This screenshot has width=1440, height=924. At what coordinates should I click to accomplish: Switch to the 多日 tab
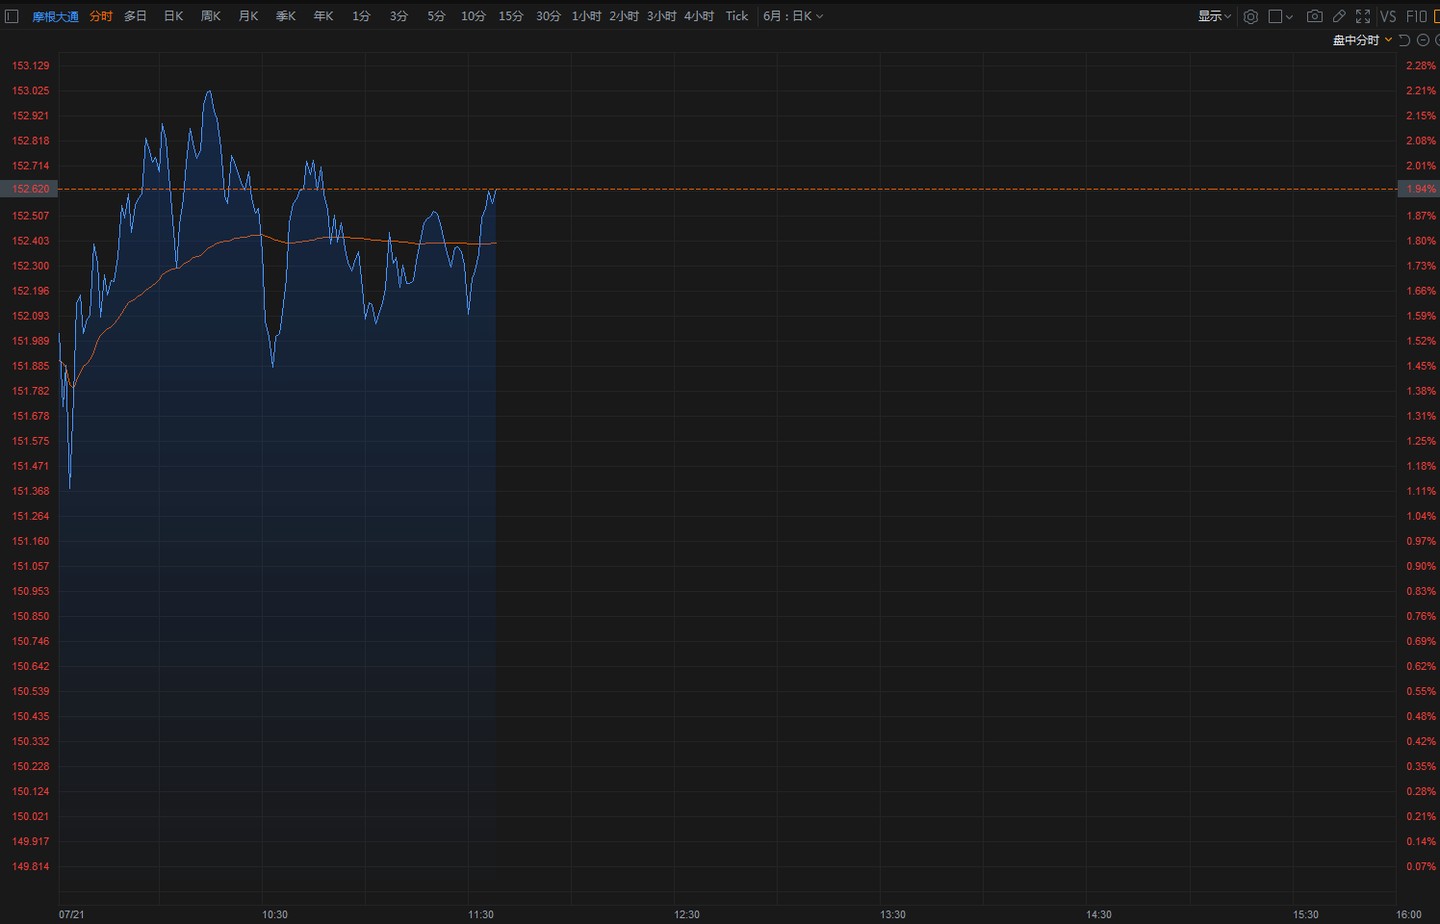pos(136,16)
